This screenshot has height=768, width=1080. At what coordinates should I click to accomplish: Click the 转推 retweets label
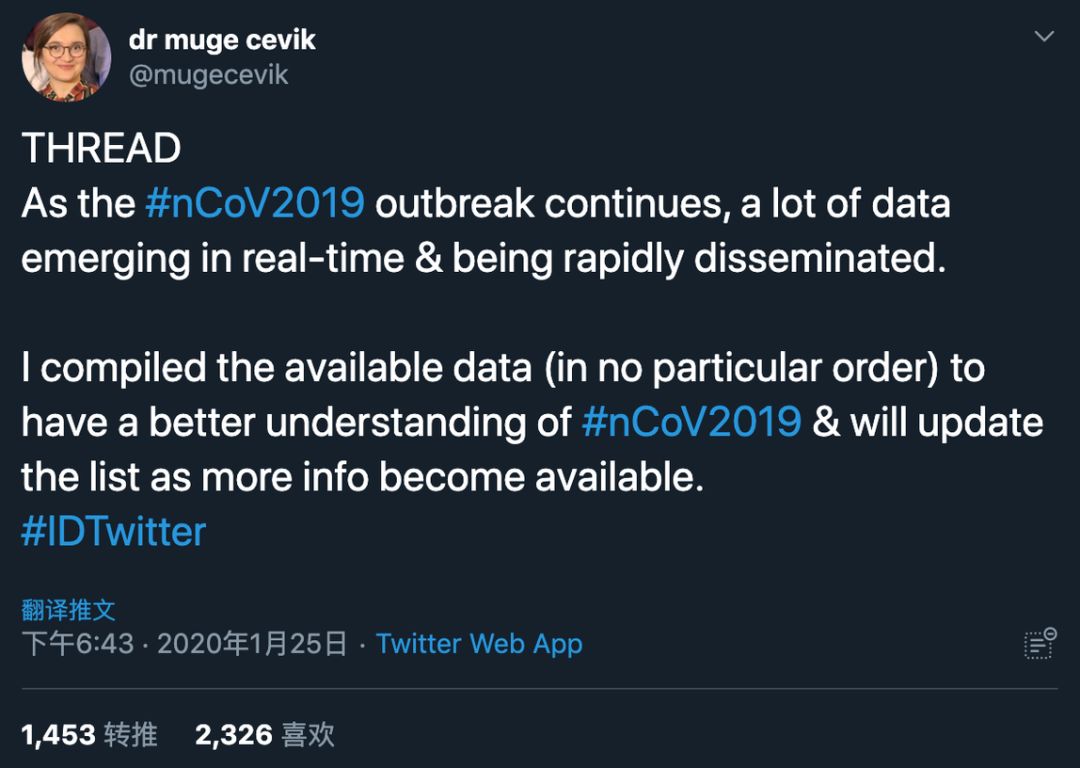(x=131, y=735)
